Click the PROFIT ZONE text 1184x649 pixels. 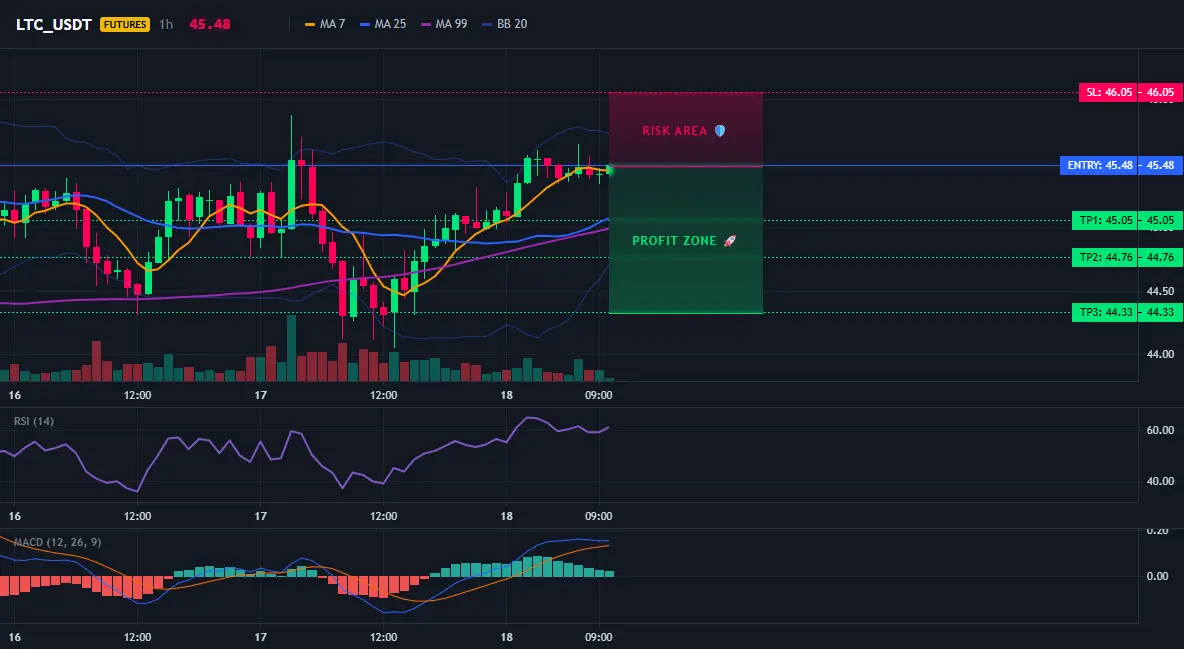click(674, 240)
